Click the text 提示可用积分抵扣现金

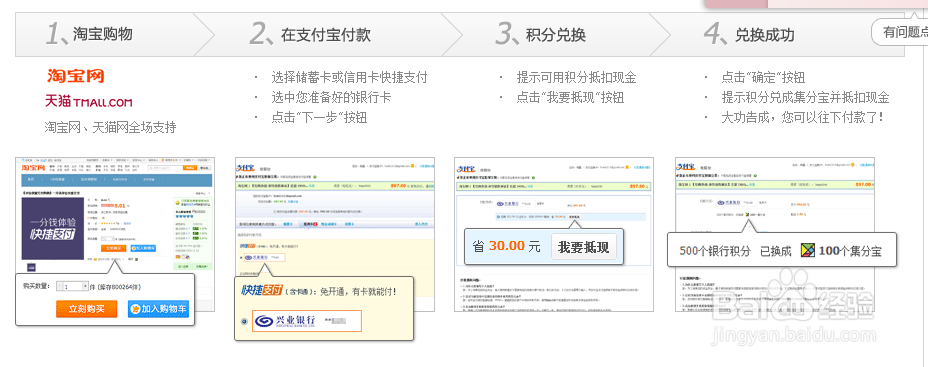click(x=576, y=78)
